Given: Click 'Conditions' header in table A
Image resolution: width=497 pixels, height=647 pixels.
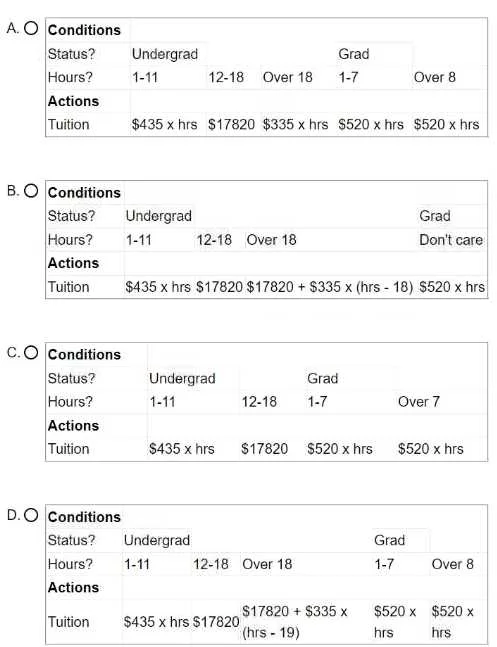Looking at the screenshot, I should pos(84,30).
